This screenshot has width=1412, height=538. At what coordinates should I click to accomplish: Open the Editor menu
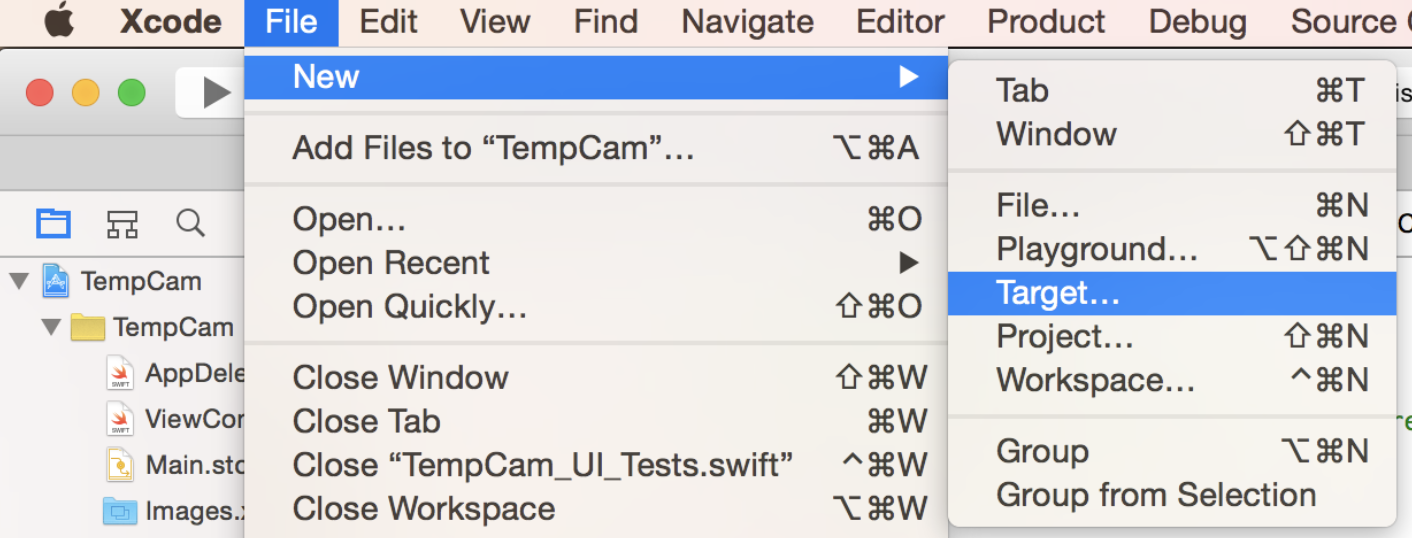point(900,22)
